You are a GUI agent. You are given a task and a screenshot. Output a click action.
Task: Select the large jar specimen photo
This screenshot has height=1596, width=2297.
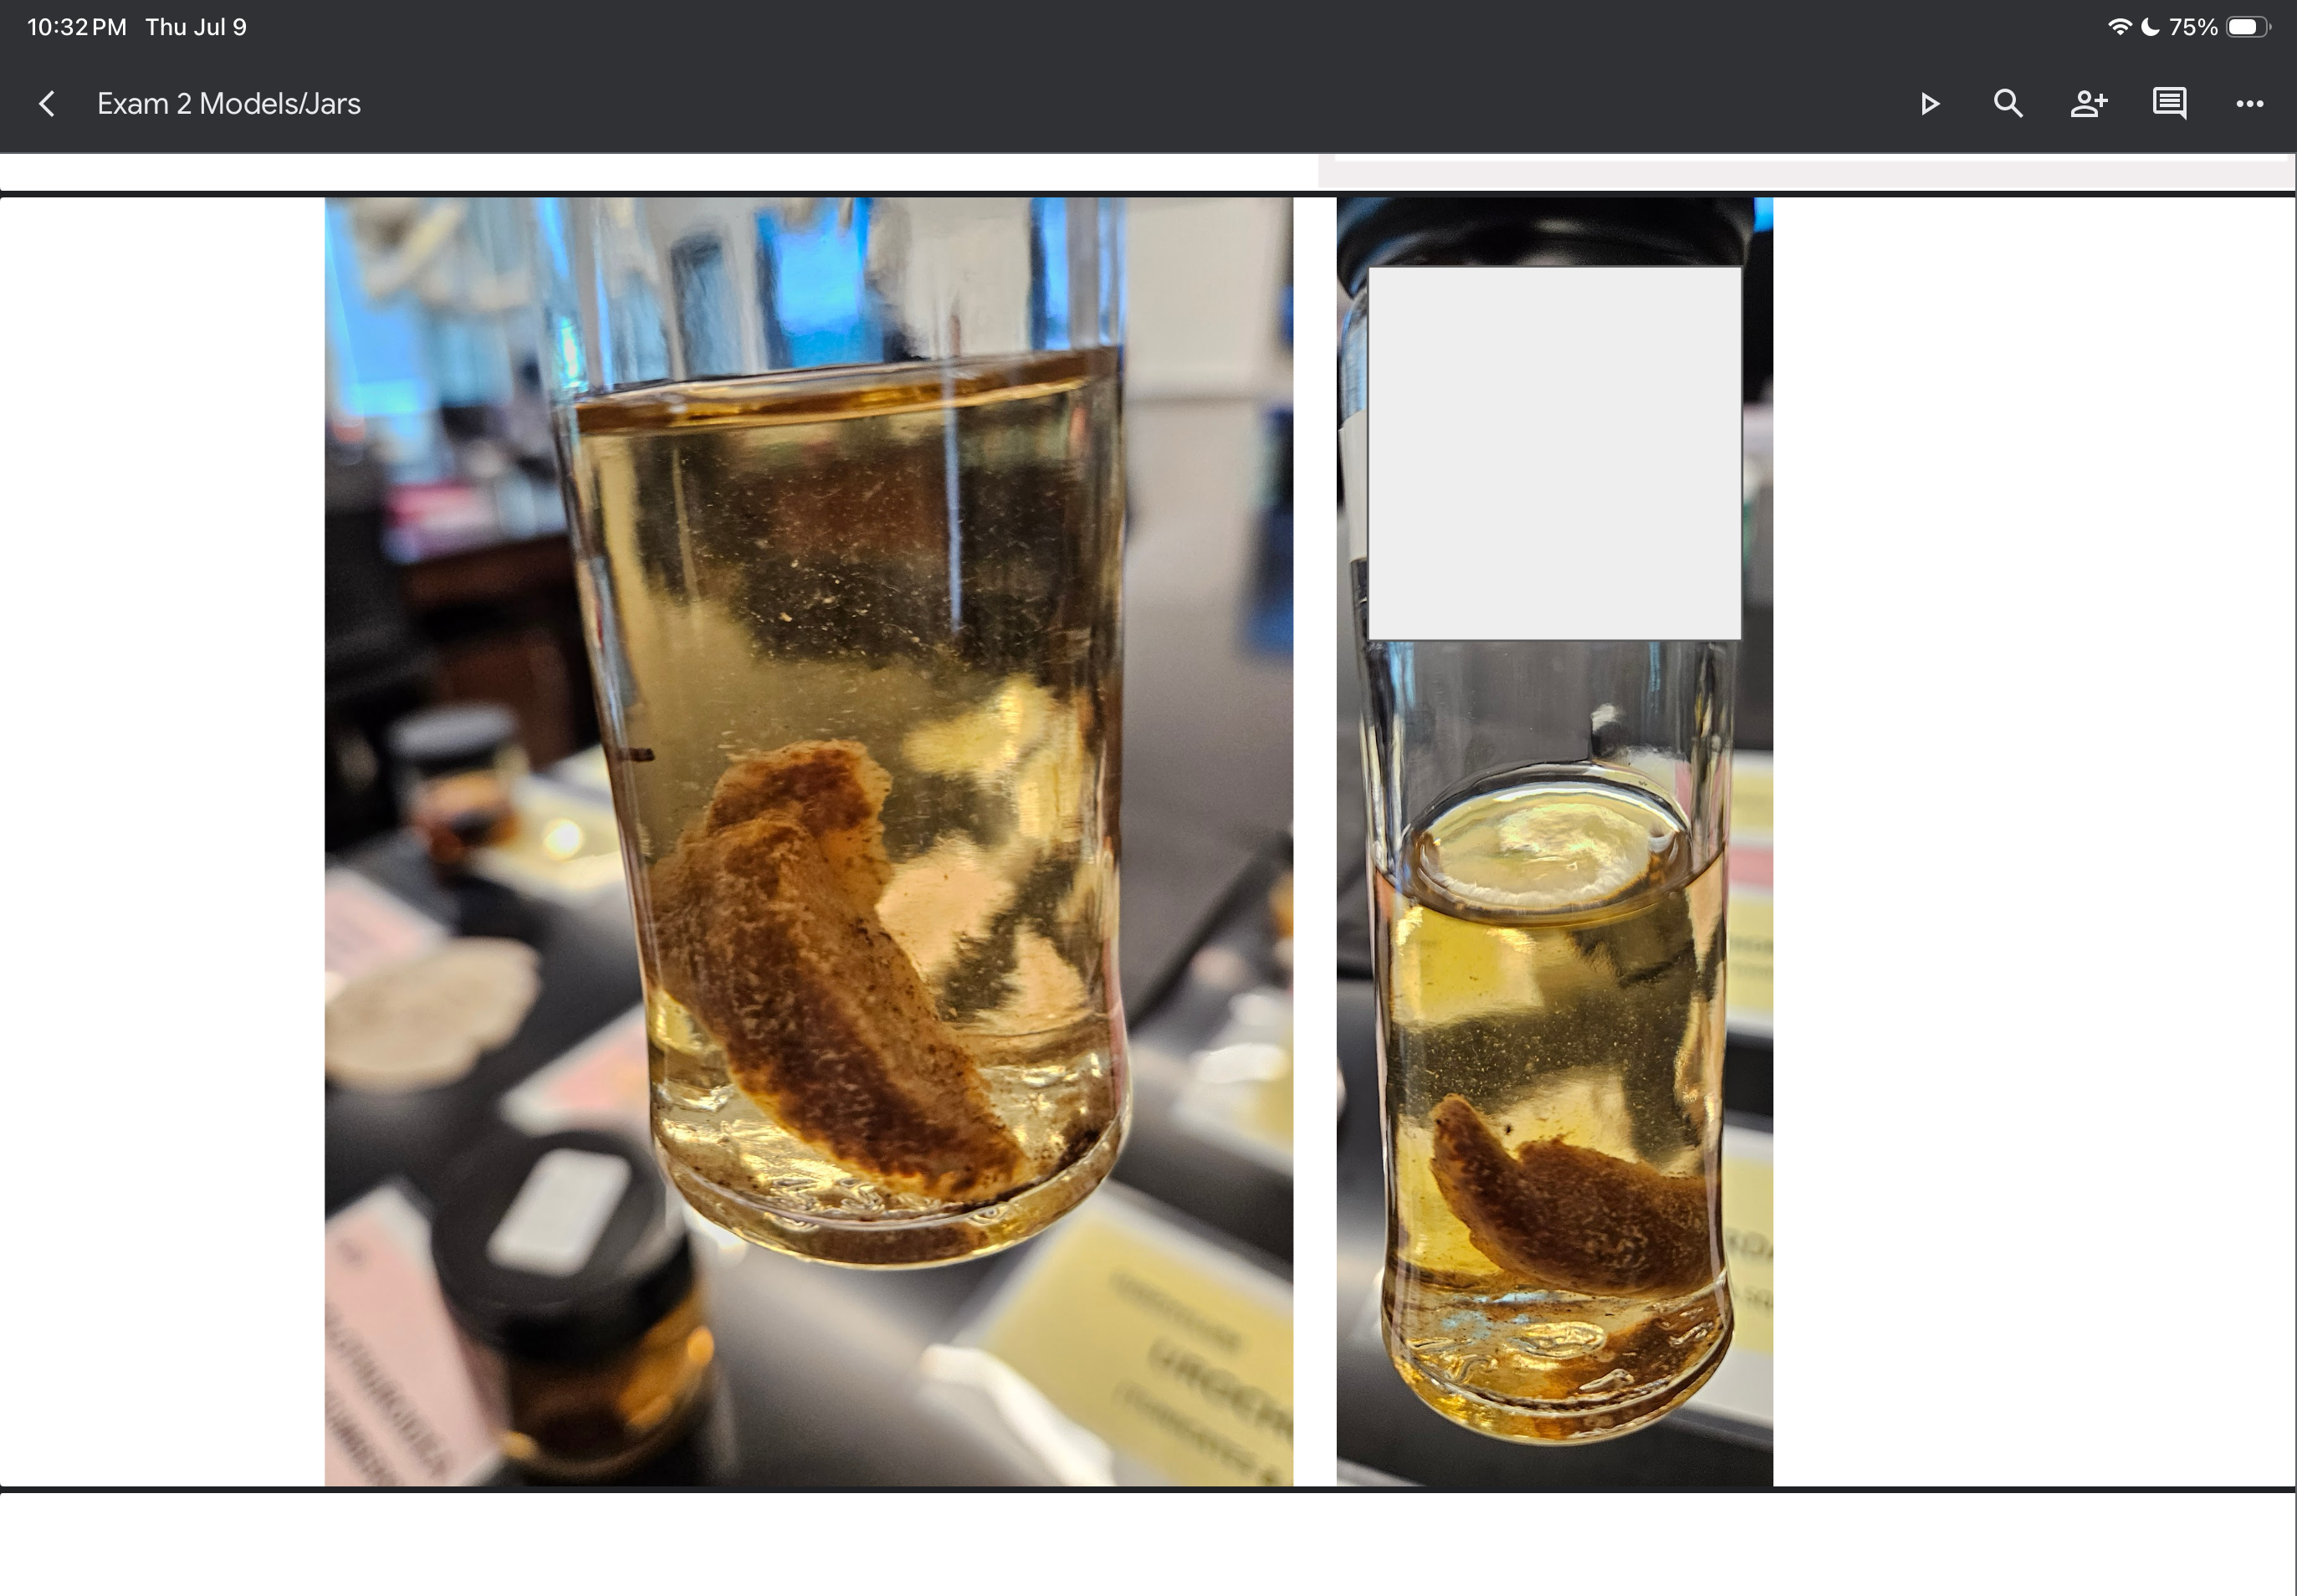[x=809, y=841]
